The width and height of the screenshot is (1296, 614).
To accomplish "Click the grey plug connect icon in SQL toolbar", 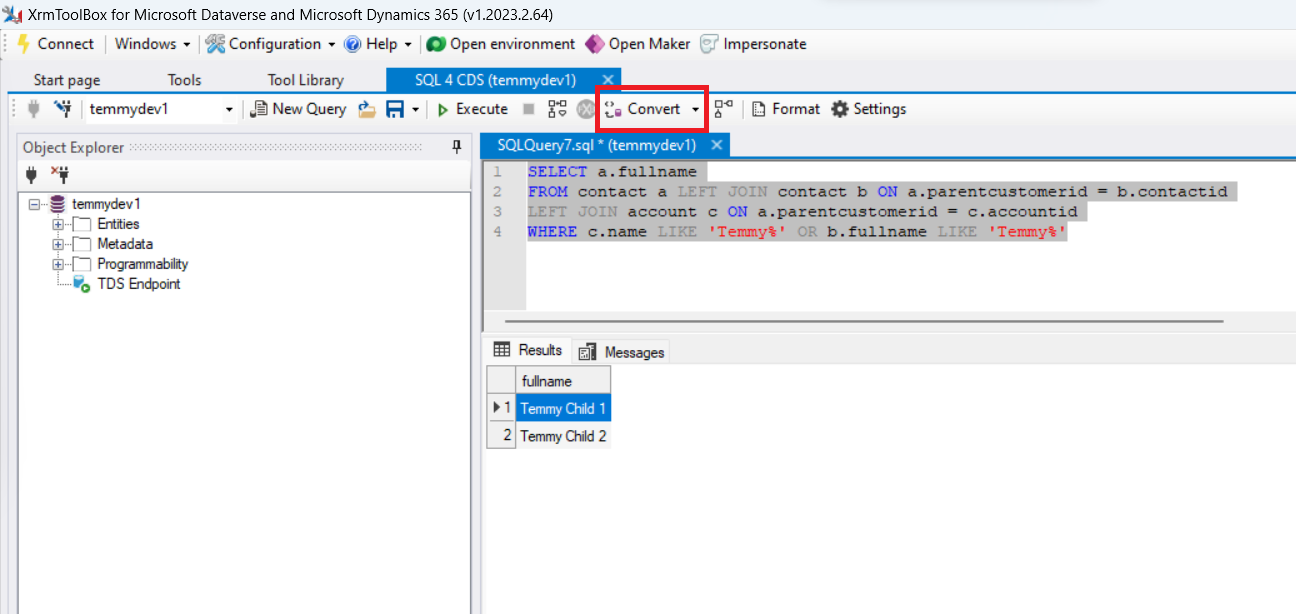I will click(x=33, y=109).
